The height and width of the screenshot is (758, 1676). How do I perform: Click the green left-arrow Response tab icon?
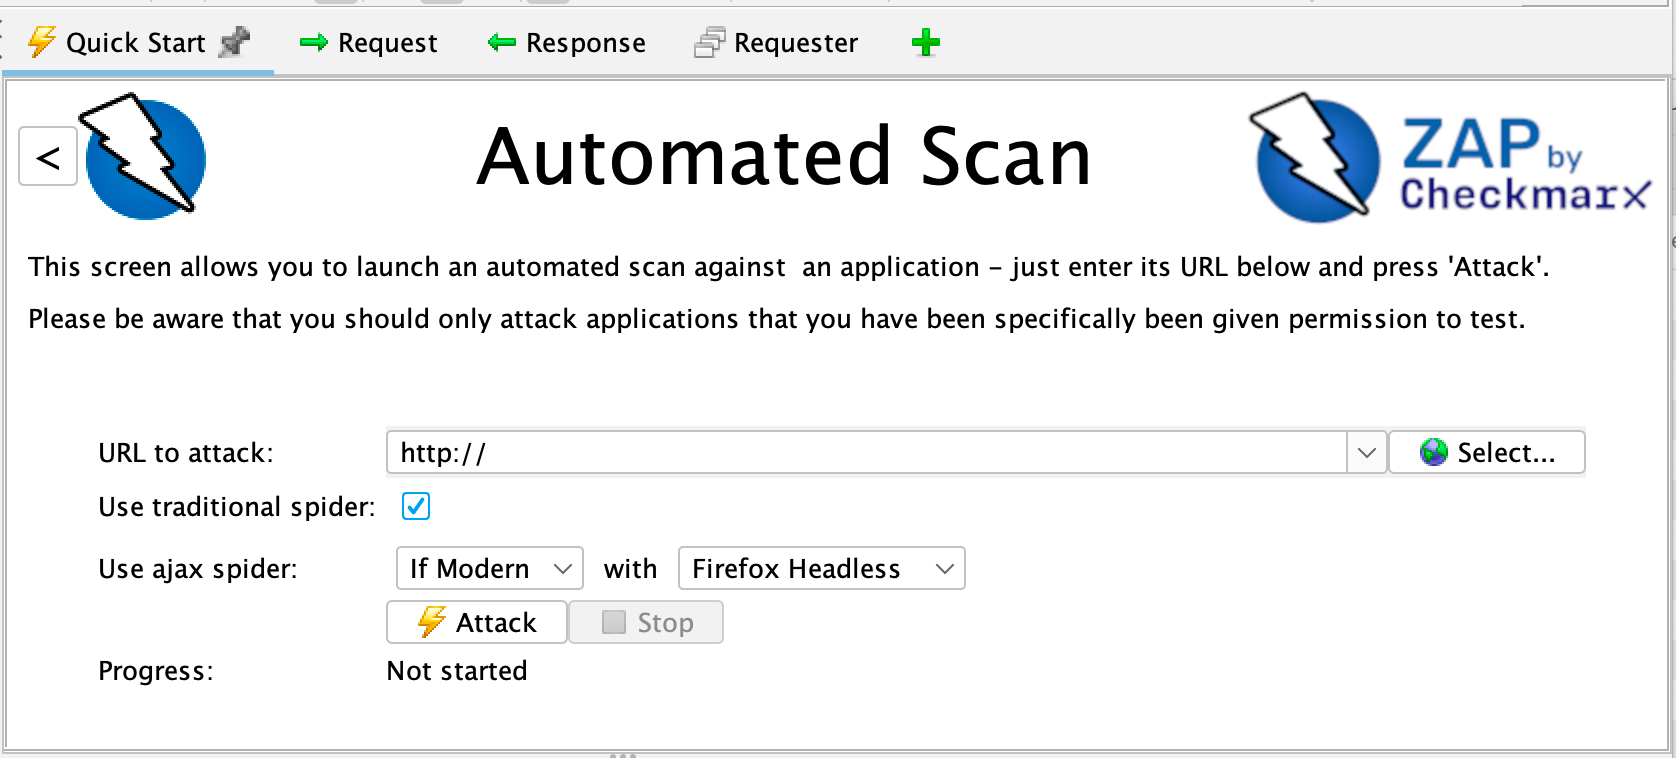coord(501,43)
